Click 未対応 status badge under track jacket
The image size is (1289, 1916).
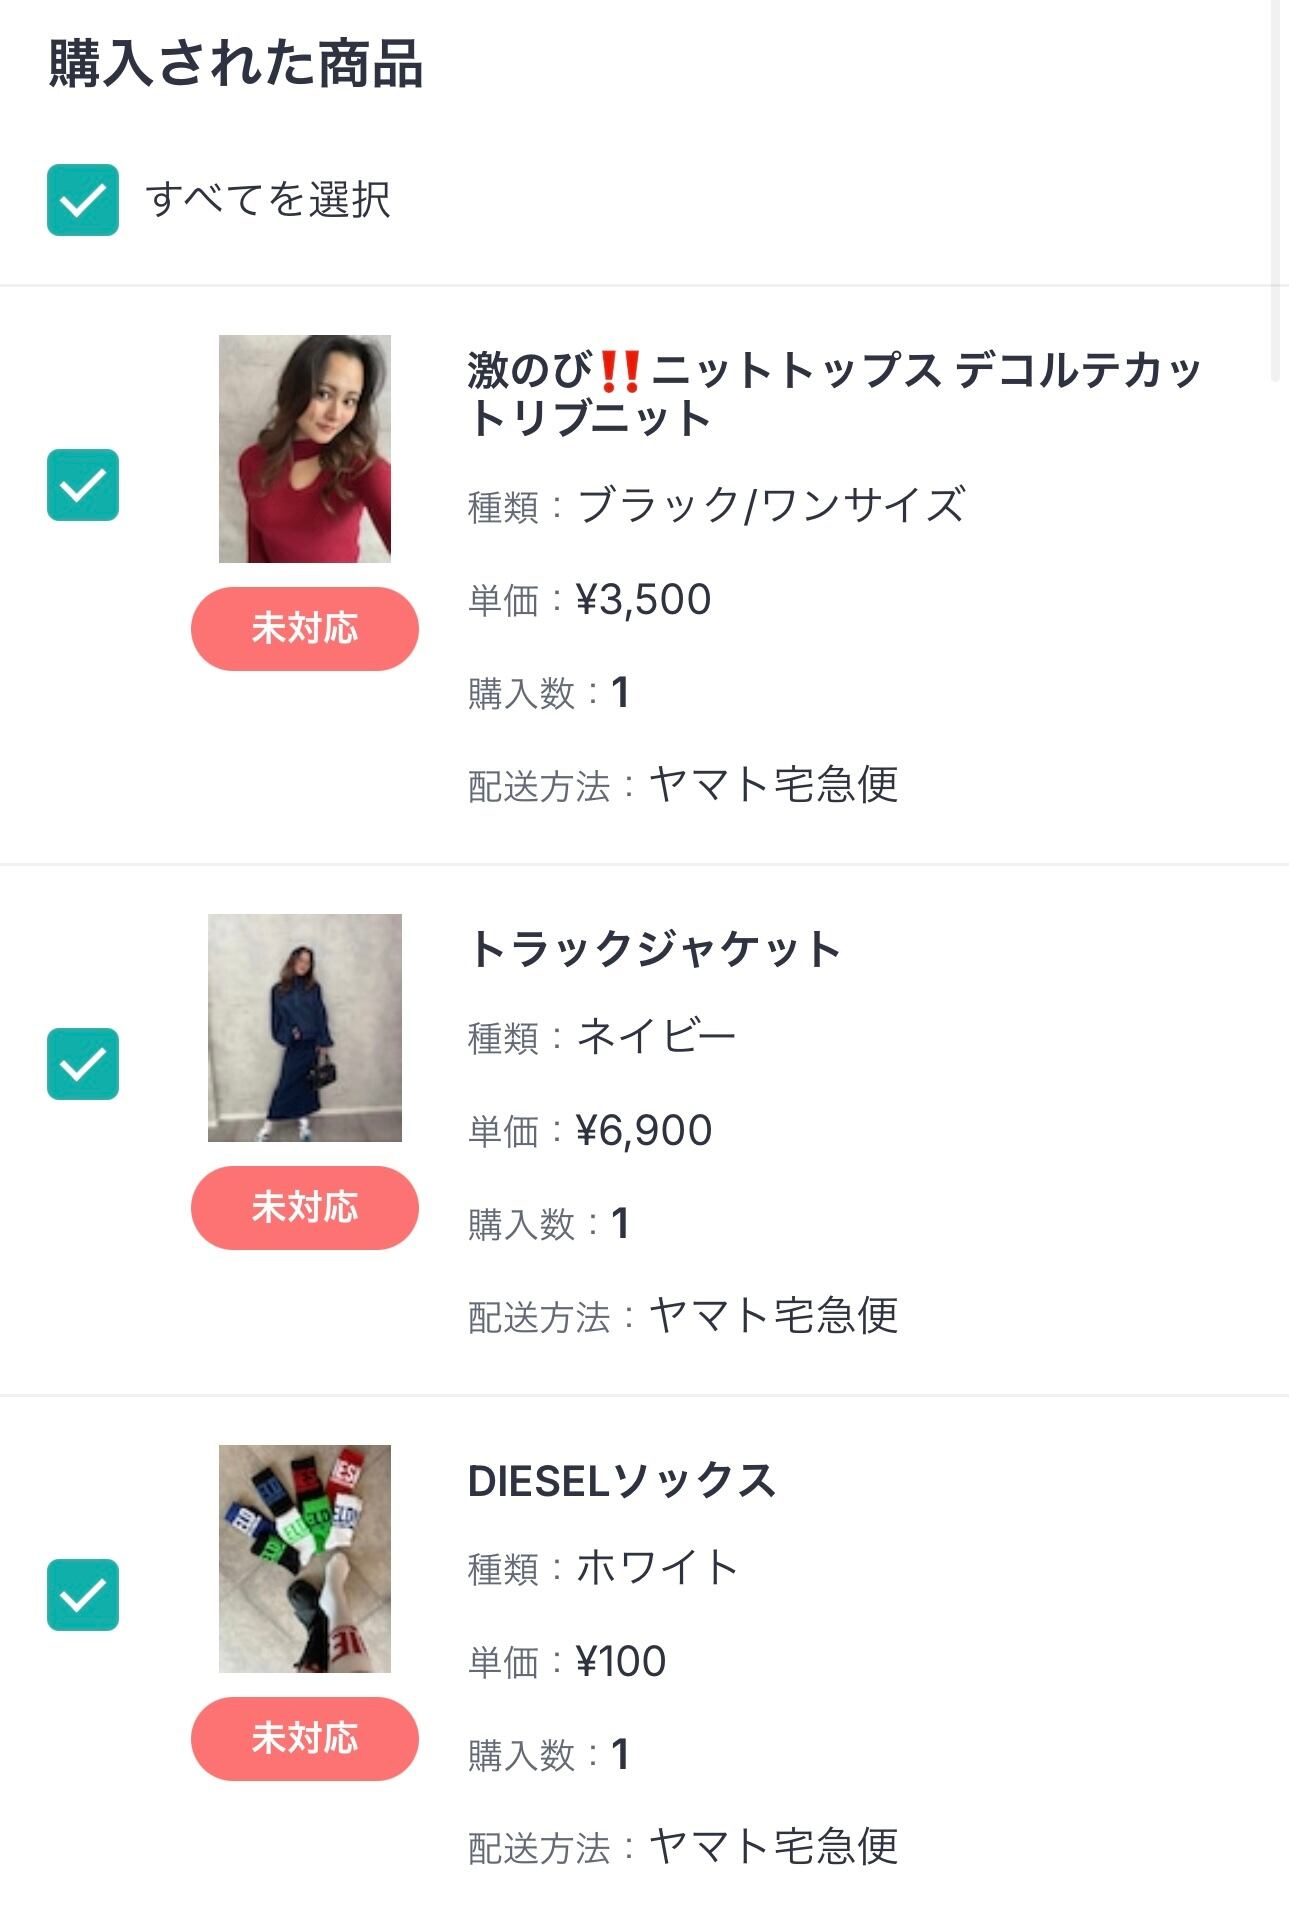tap(305, 1208)
